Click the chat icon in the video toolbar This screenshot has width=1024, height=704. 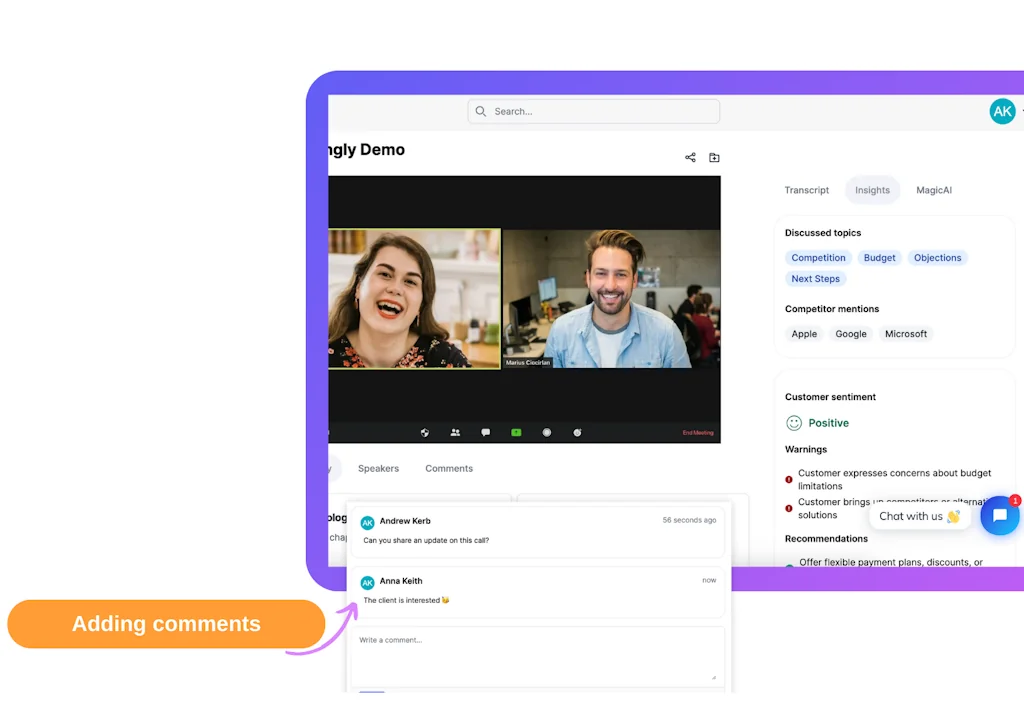[x=486, y=433]
